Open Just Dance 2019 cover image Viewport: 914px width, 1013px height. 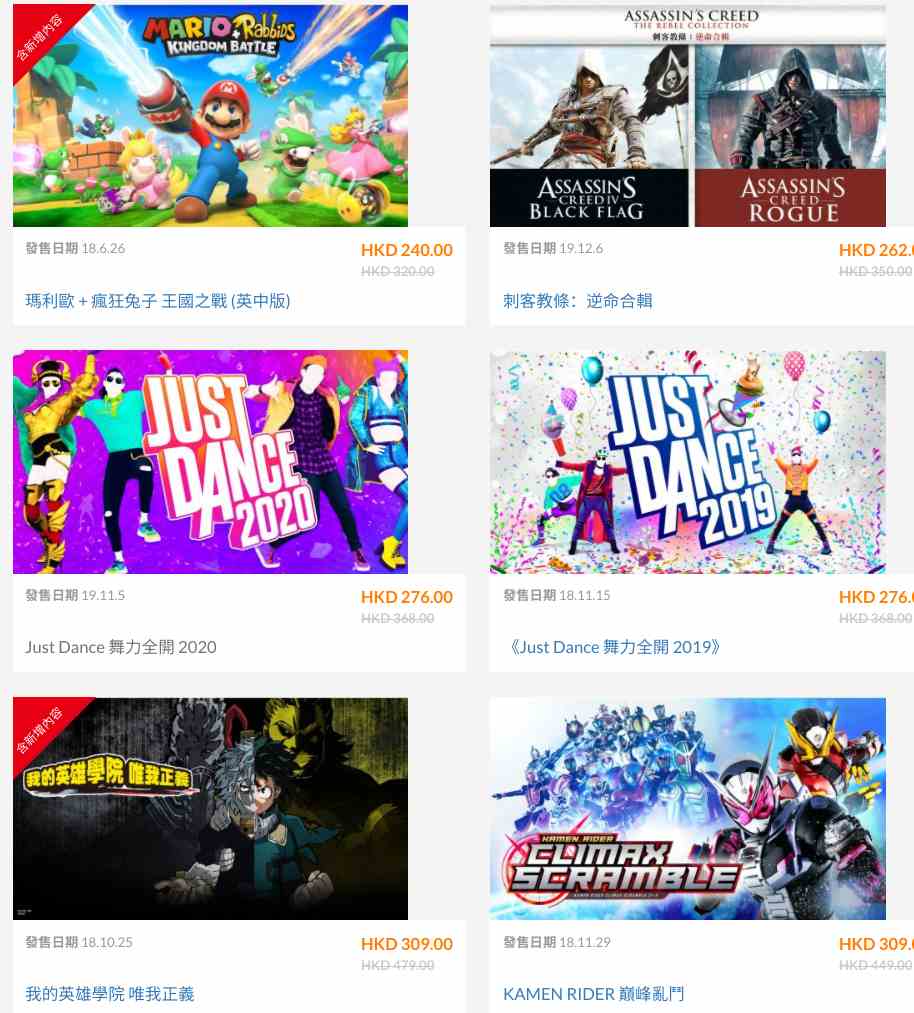pos(688,462)
